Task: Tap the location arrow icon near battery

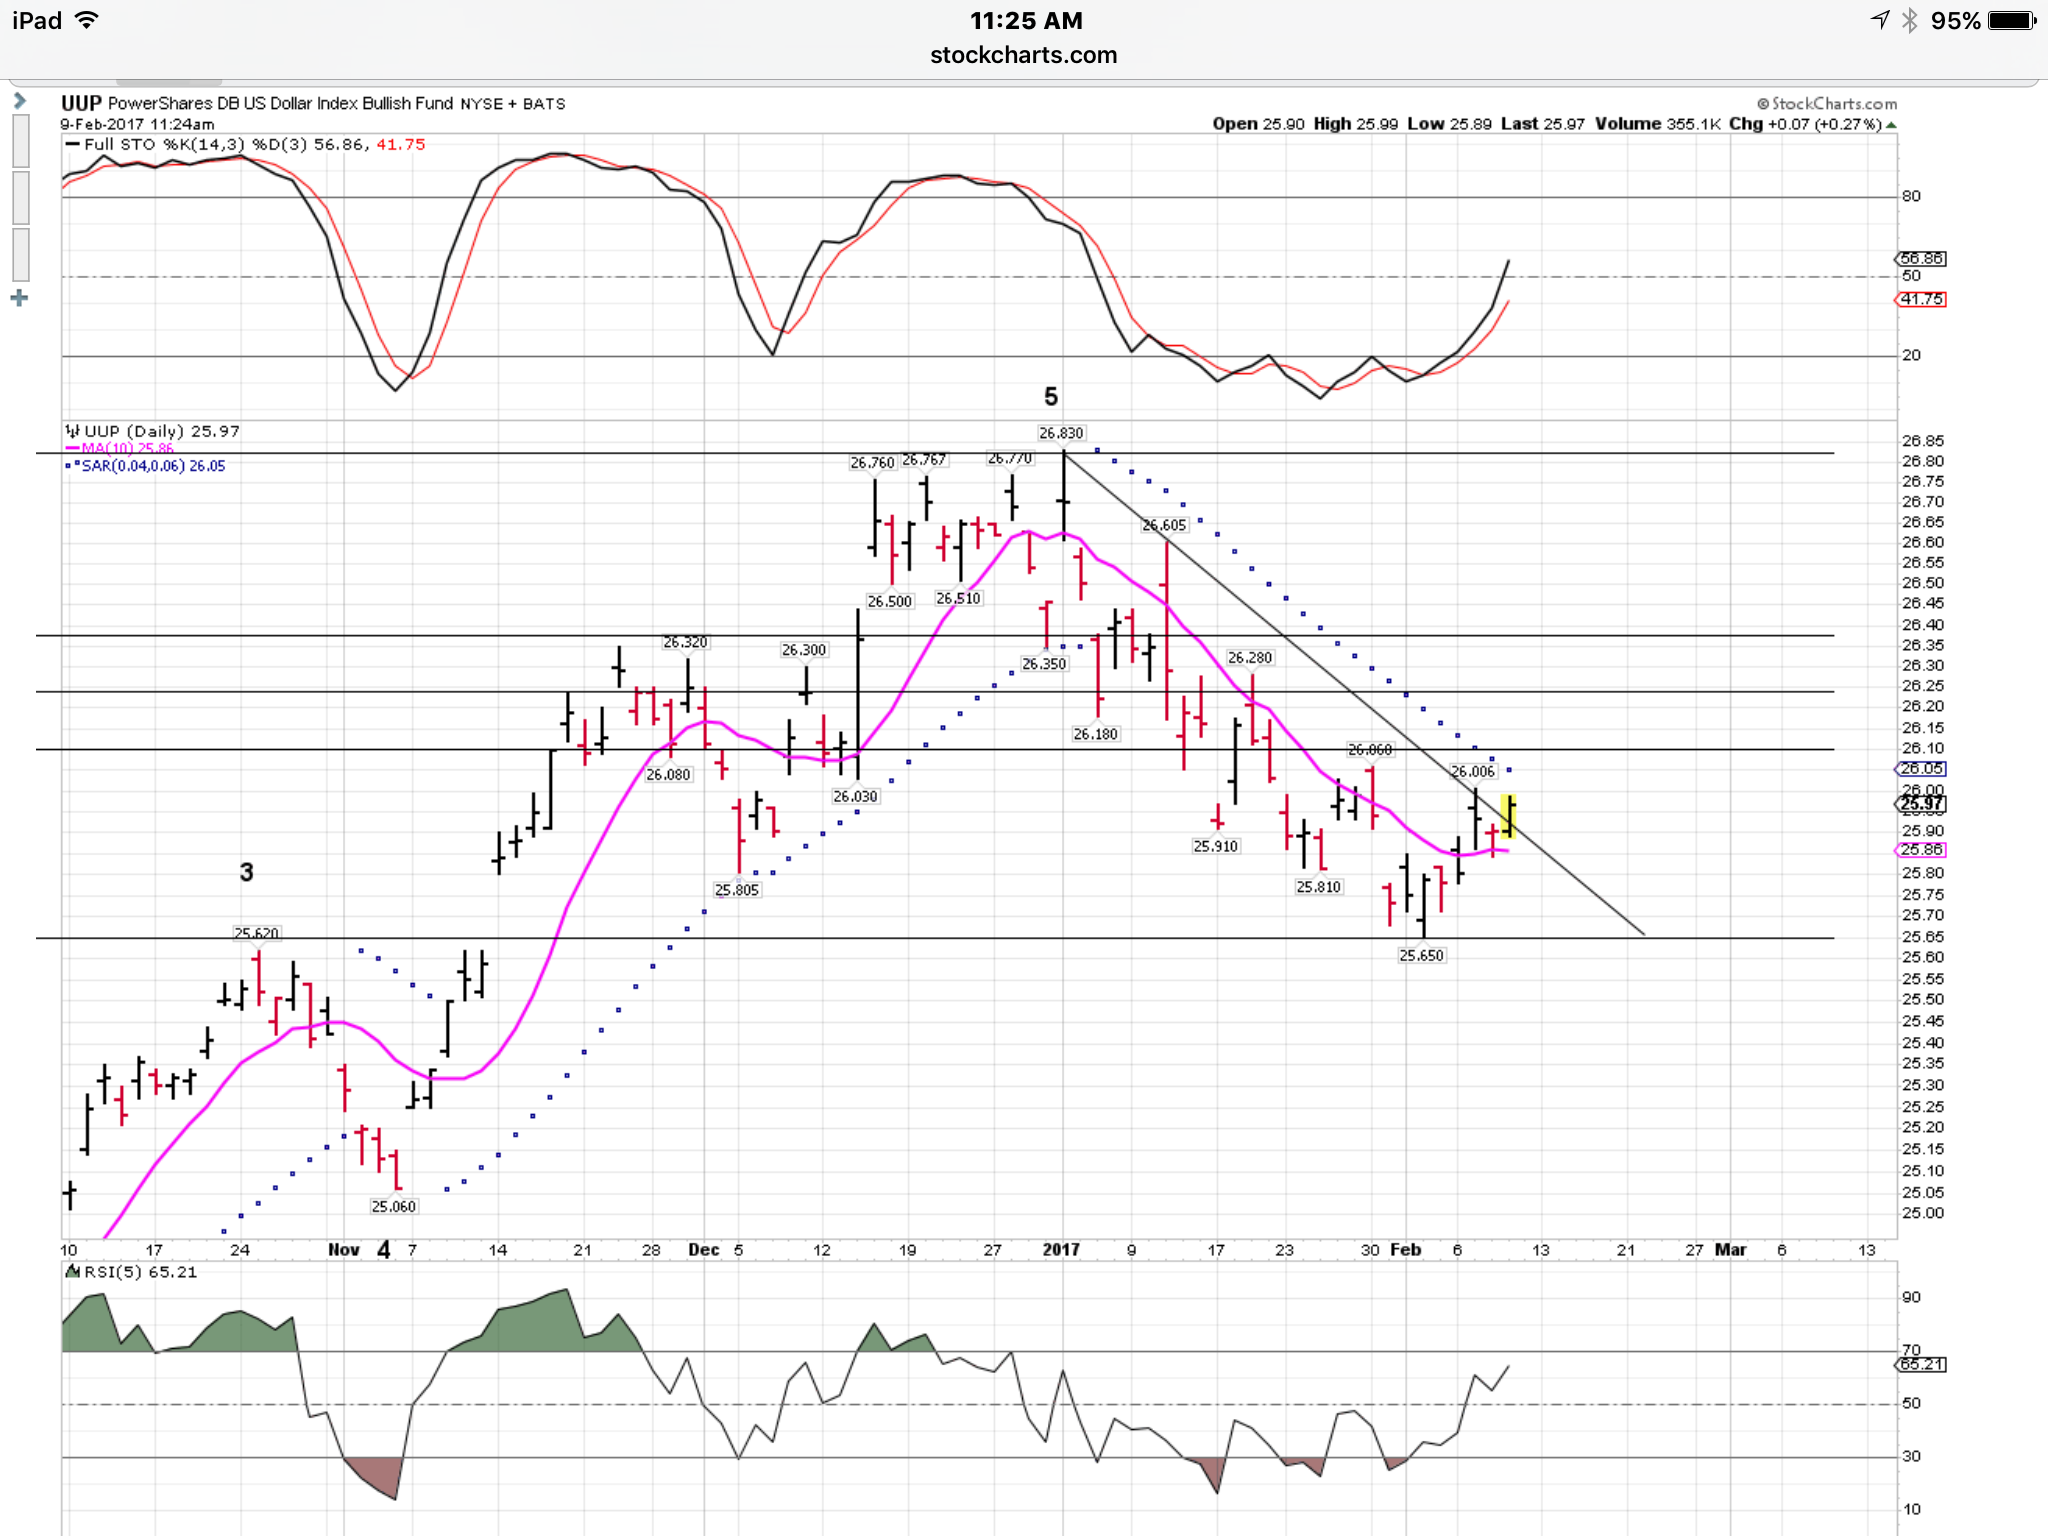Action: [x=1880, y=20]
